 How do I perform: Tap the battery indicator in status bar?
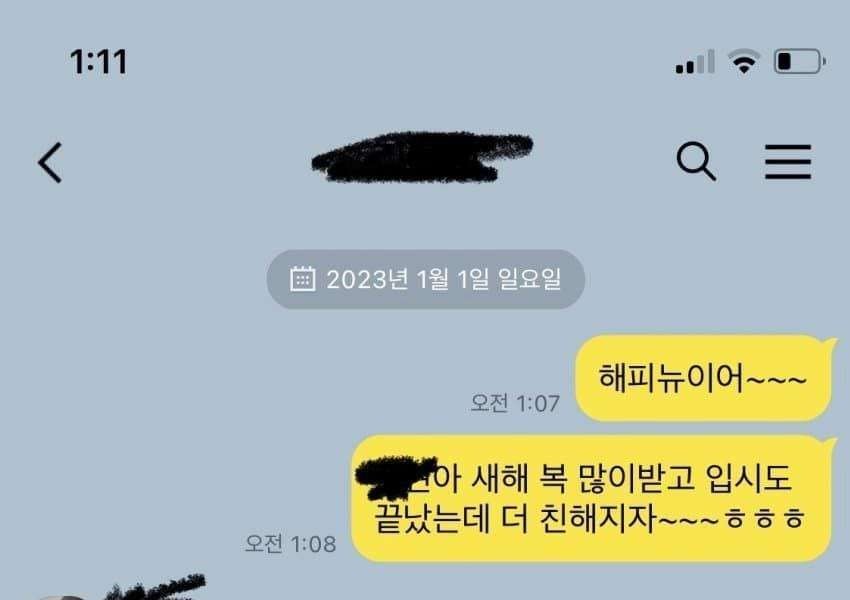[x=800, y=61]
